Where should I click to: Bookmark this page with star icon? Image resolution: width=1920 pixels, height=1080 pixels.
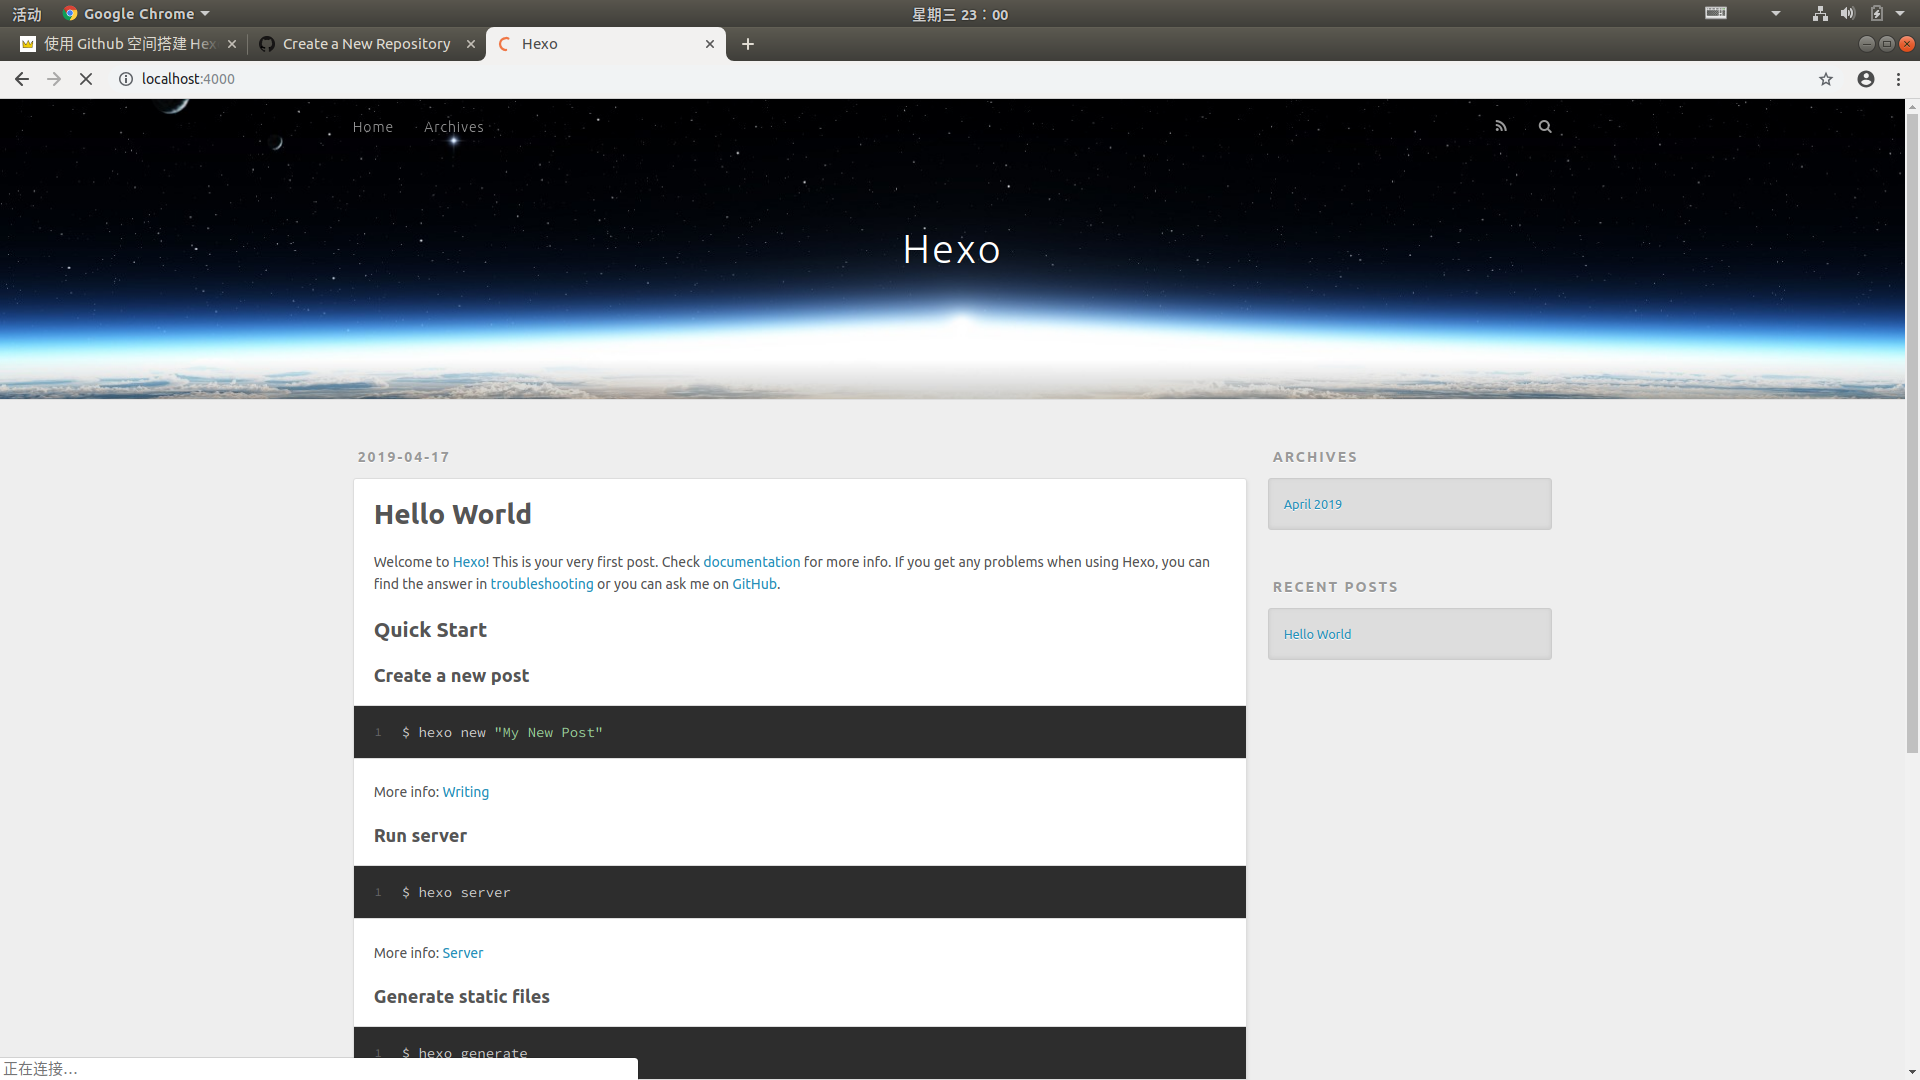(1826, 79)
